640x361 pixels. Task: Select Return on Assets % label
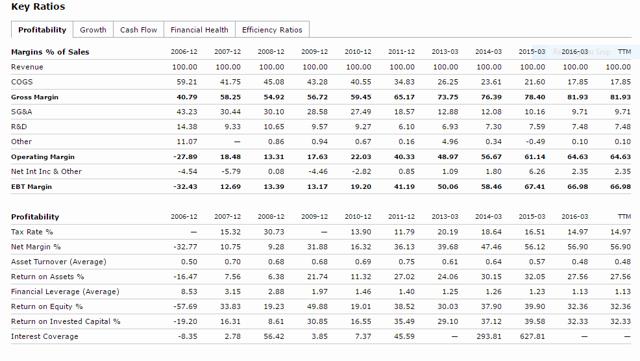tap(47, 276)
